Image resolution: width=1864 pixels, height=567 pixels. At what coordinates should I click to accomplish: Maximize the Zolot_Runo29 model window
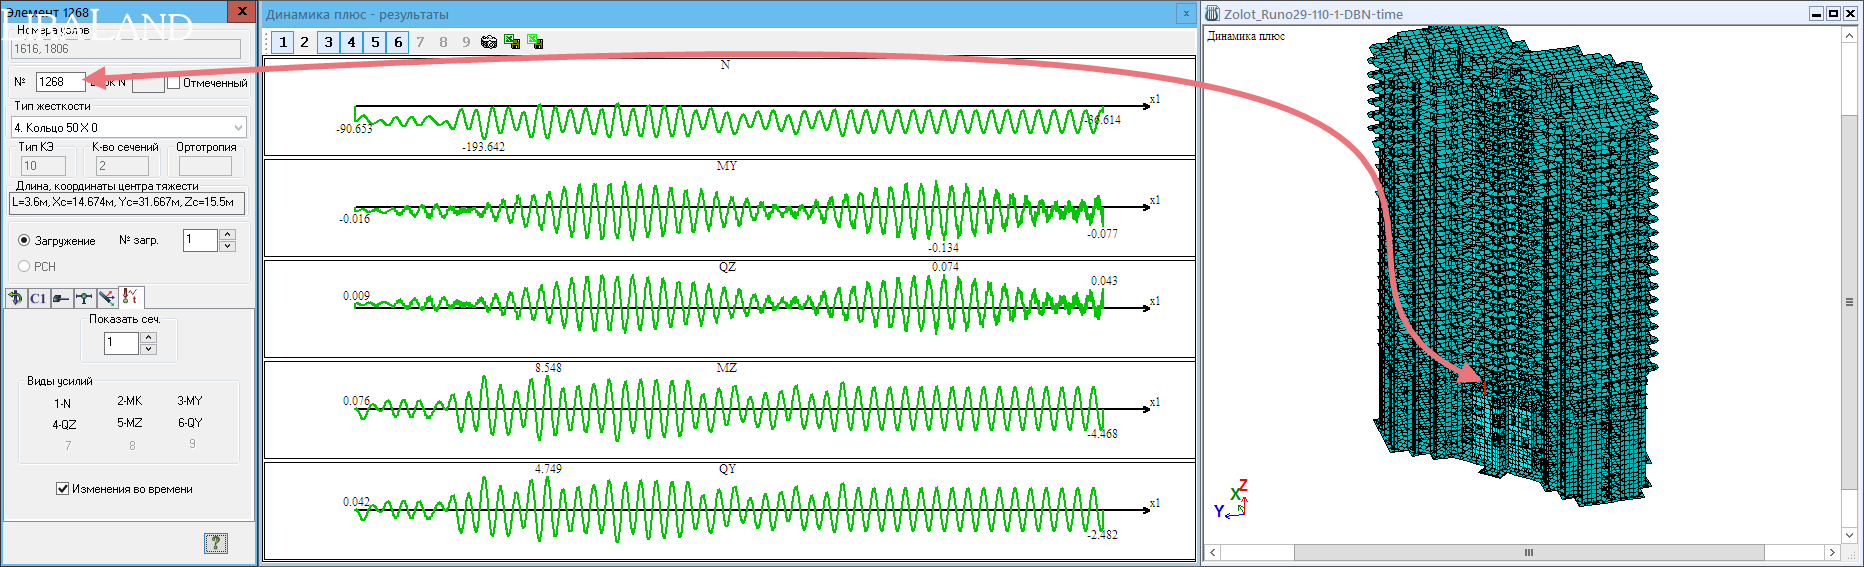click(x=1833, y=13)
